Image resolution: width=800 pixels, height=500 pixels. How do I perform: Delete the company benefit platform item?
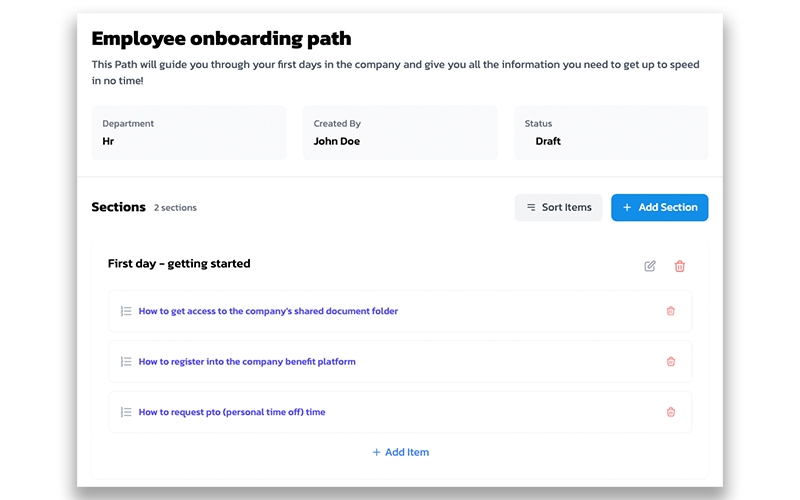point(670,361)
